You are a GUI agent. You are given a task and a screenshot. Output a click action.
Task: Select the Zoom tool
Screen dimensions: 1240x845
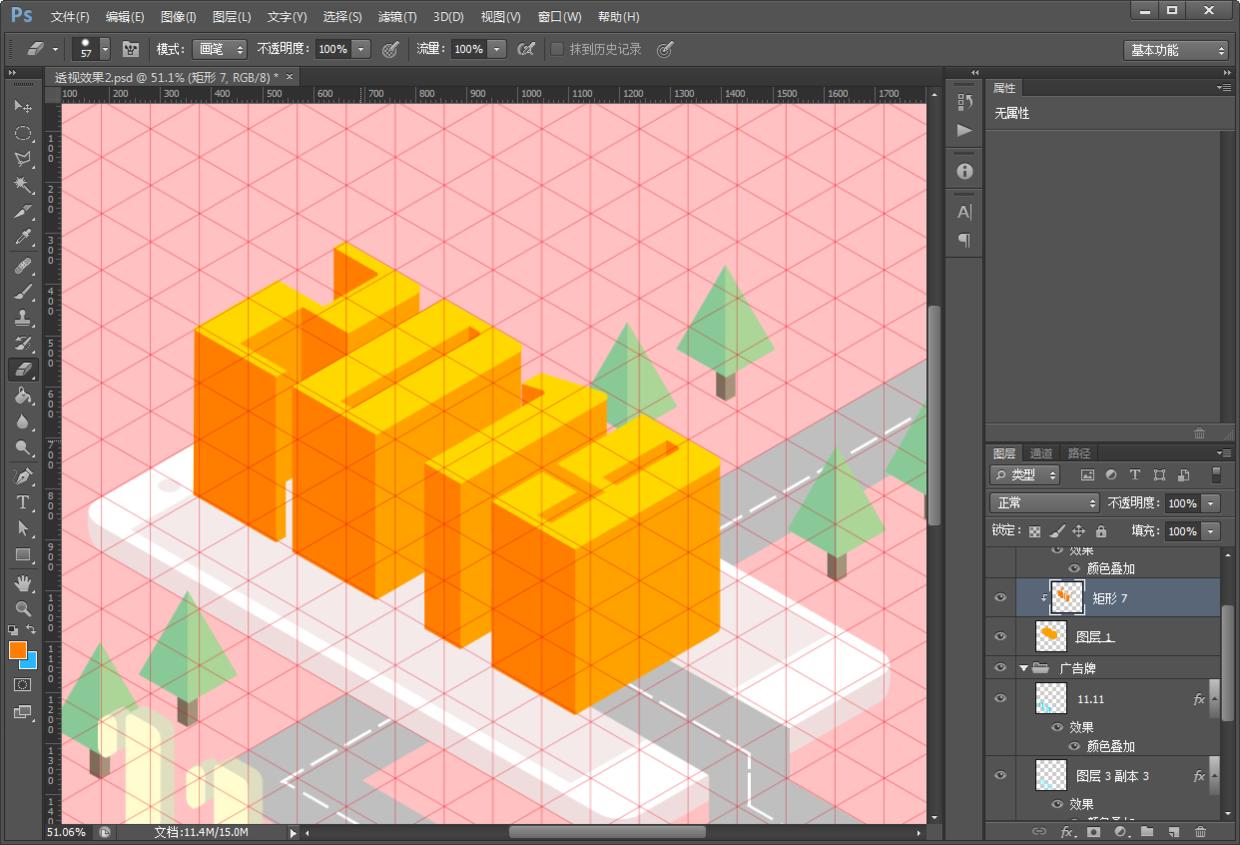(x=23, y=608)
